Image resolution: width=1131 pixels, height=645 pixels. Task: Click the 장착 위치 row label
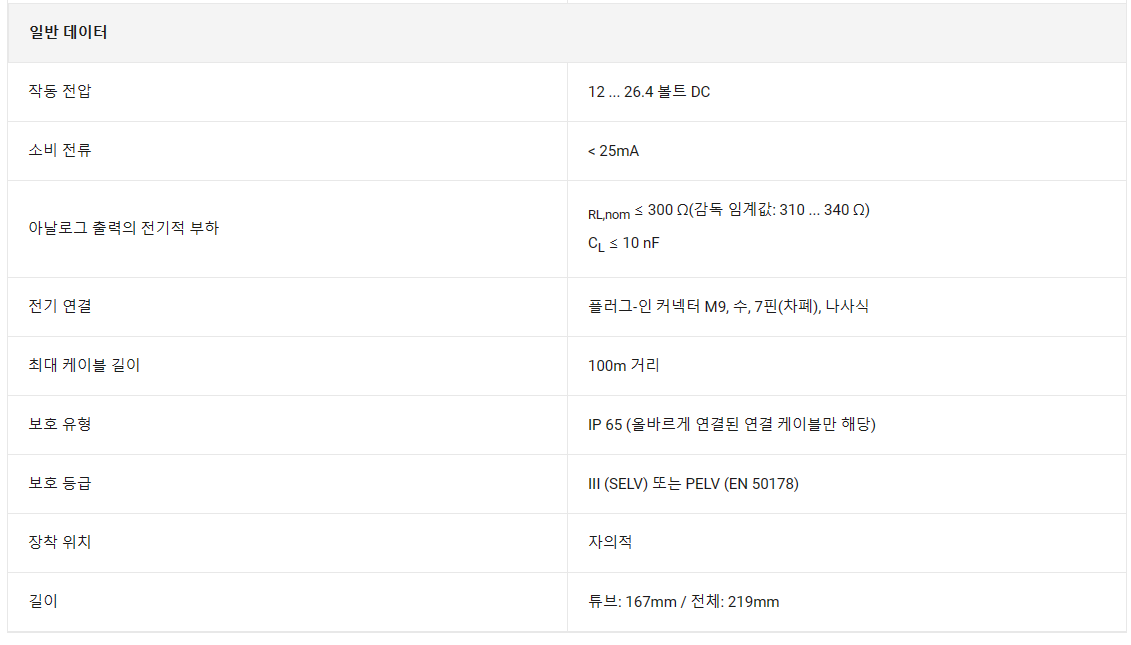[x=60, y=542]
